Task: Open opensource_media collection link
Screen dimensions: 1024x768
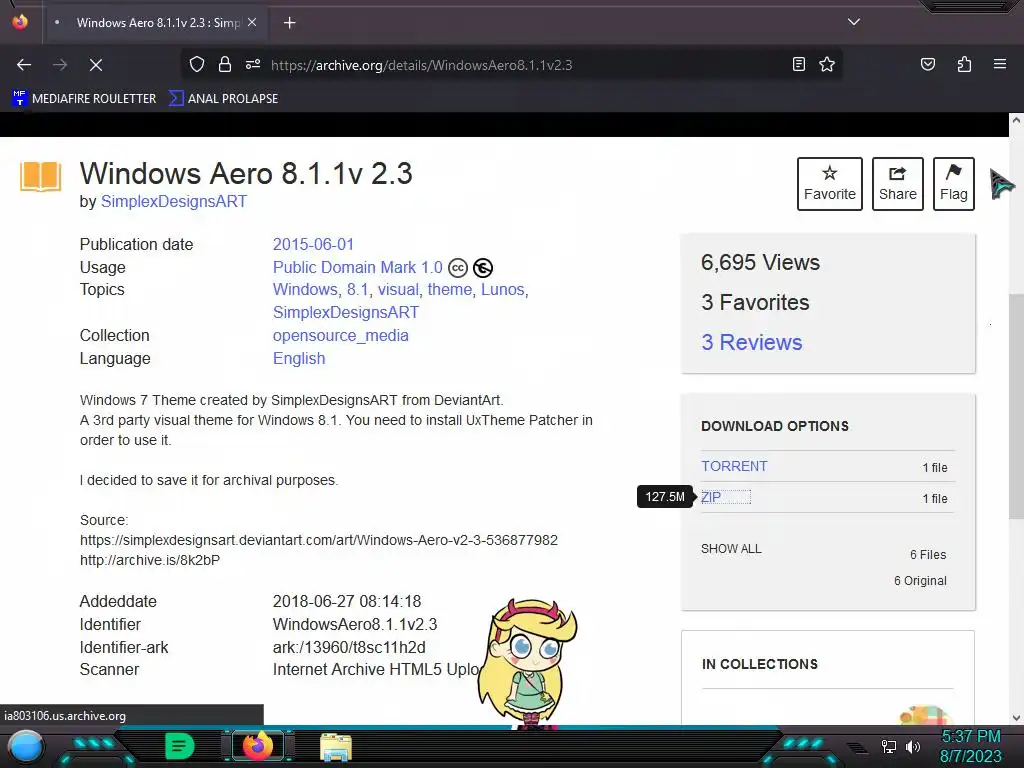Action: coord(340,335)
